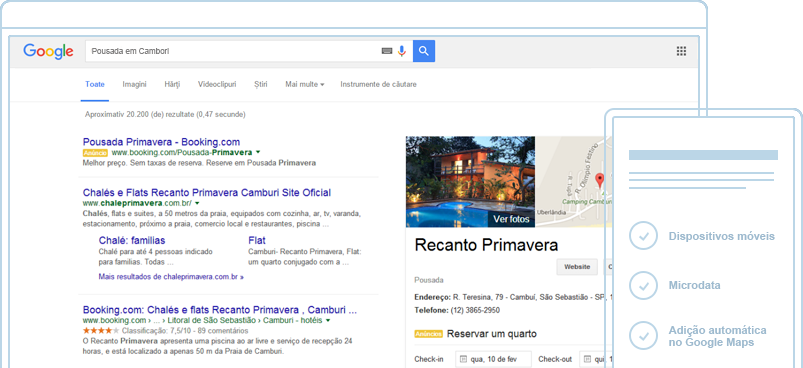The width and height of the screenshot is (803, 368).
Task: Click Ver fotos on the pousada photo
Action: (511, 219)
